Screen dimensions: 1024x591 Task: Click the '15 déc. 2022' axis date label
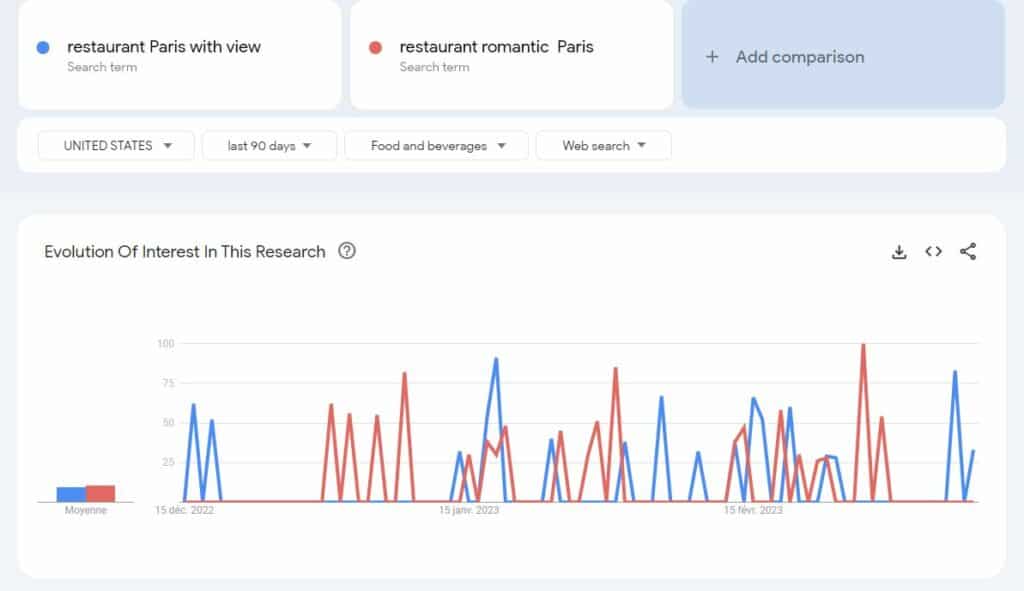186,510
